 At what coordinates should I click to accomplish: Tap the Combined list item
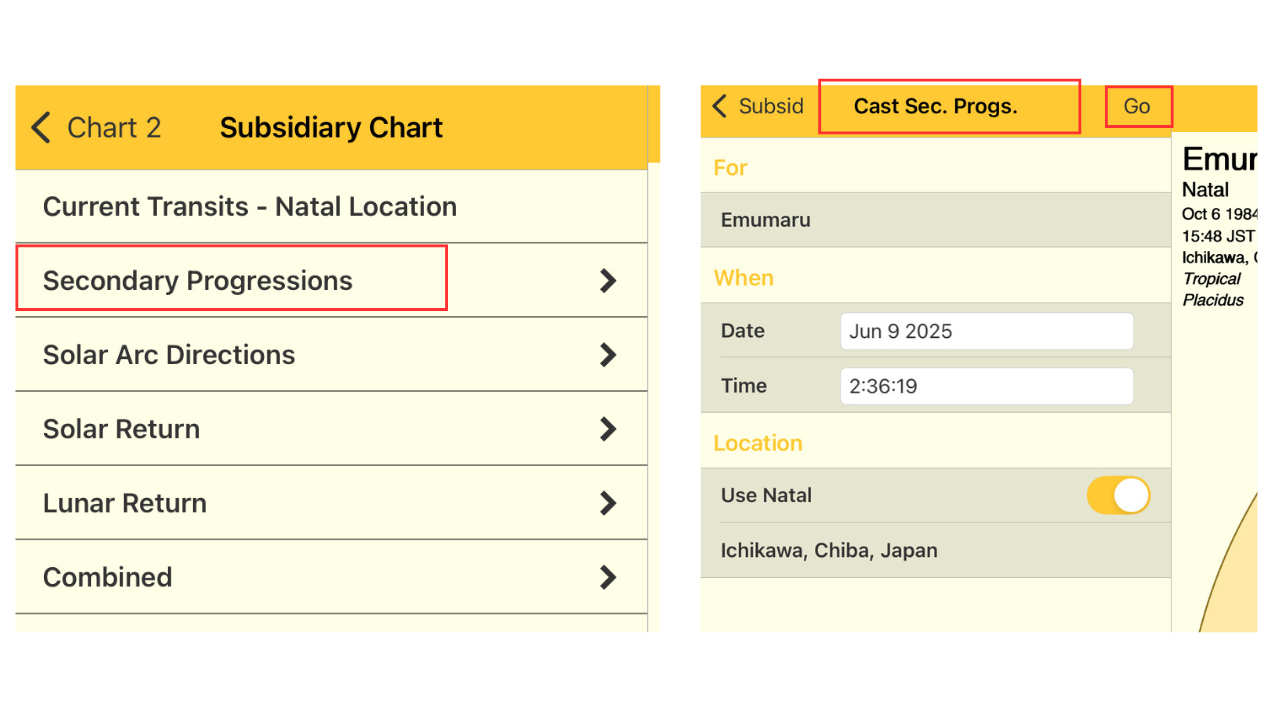[108, 577]
